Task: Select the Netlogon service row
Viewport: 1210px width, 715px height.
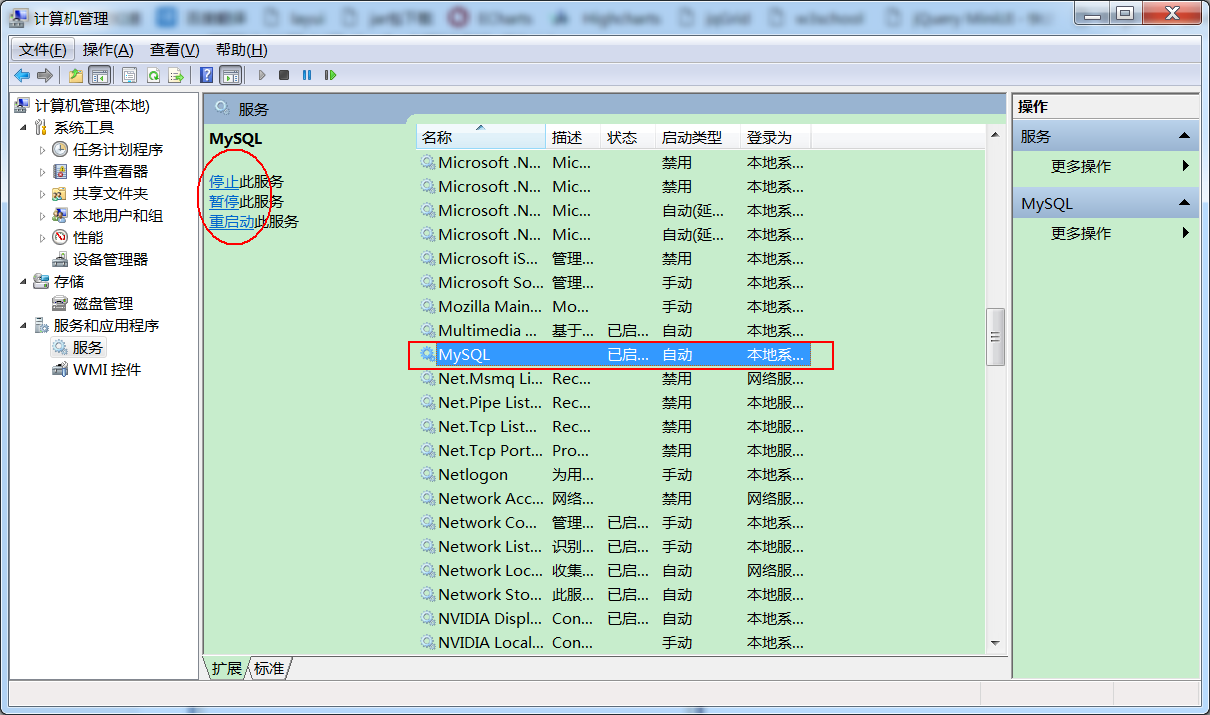Action: 614,474
